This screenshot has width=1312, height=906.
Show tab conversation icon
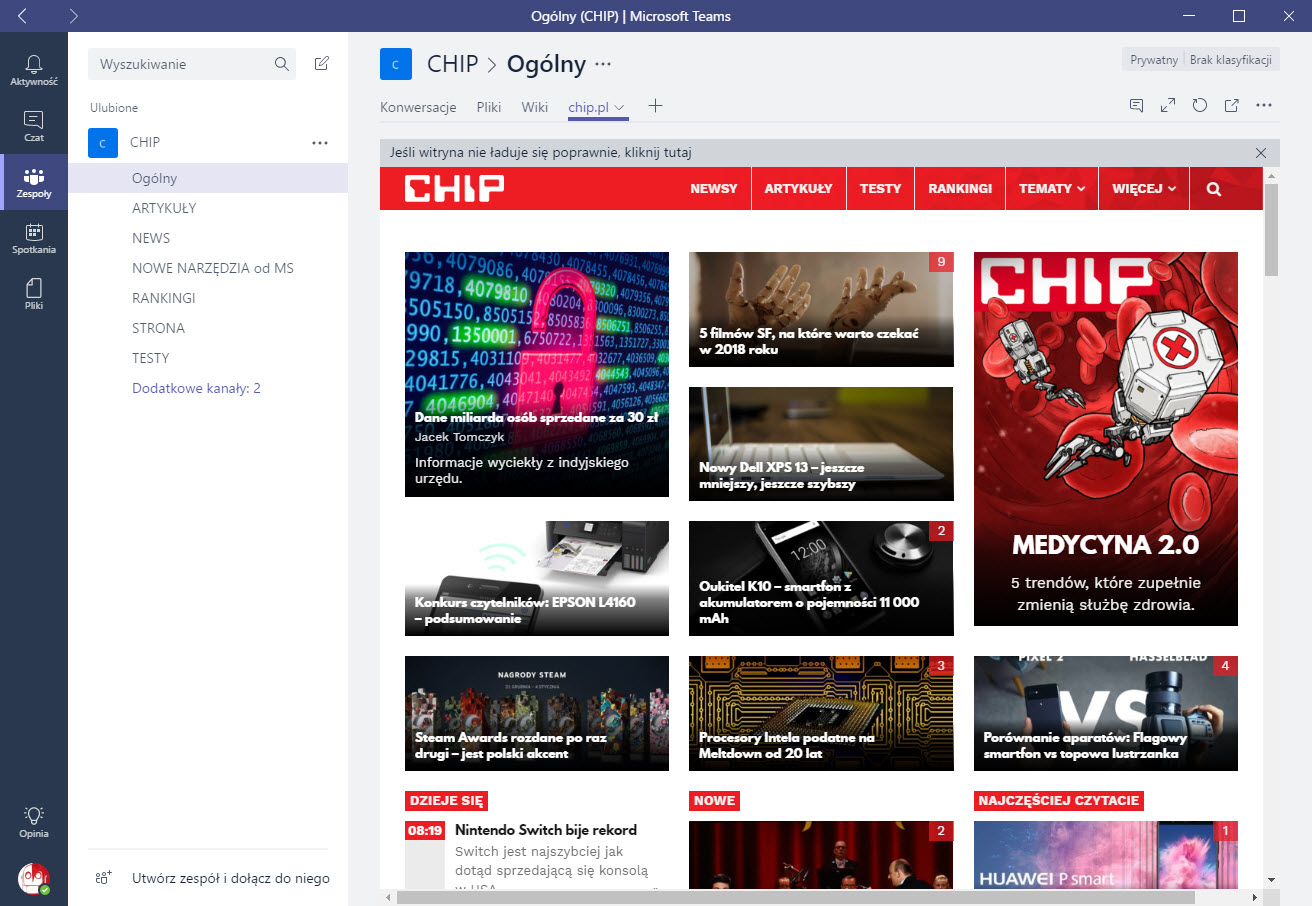tap(1136, 105)
